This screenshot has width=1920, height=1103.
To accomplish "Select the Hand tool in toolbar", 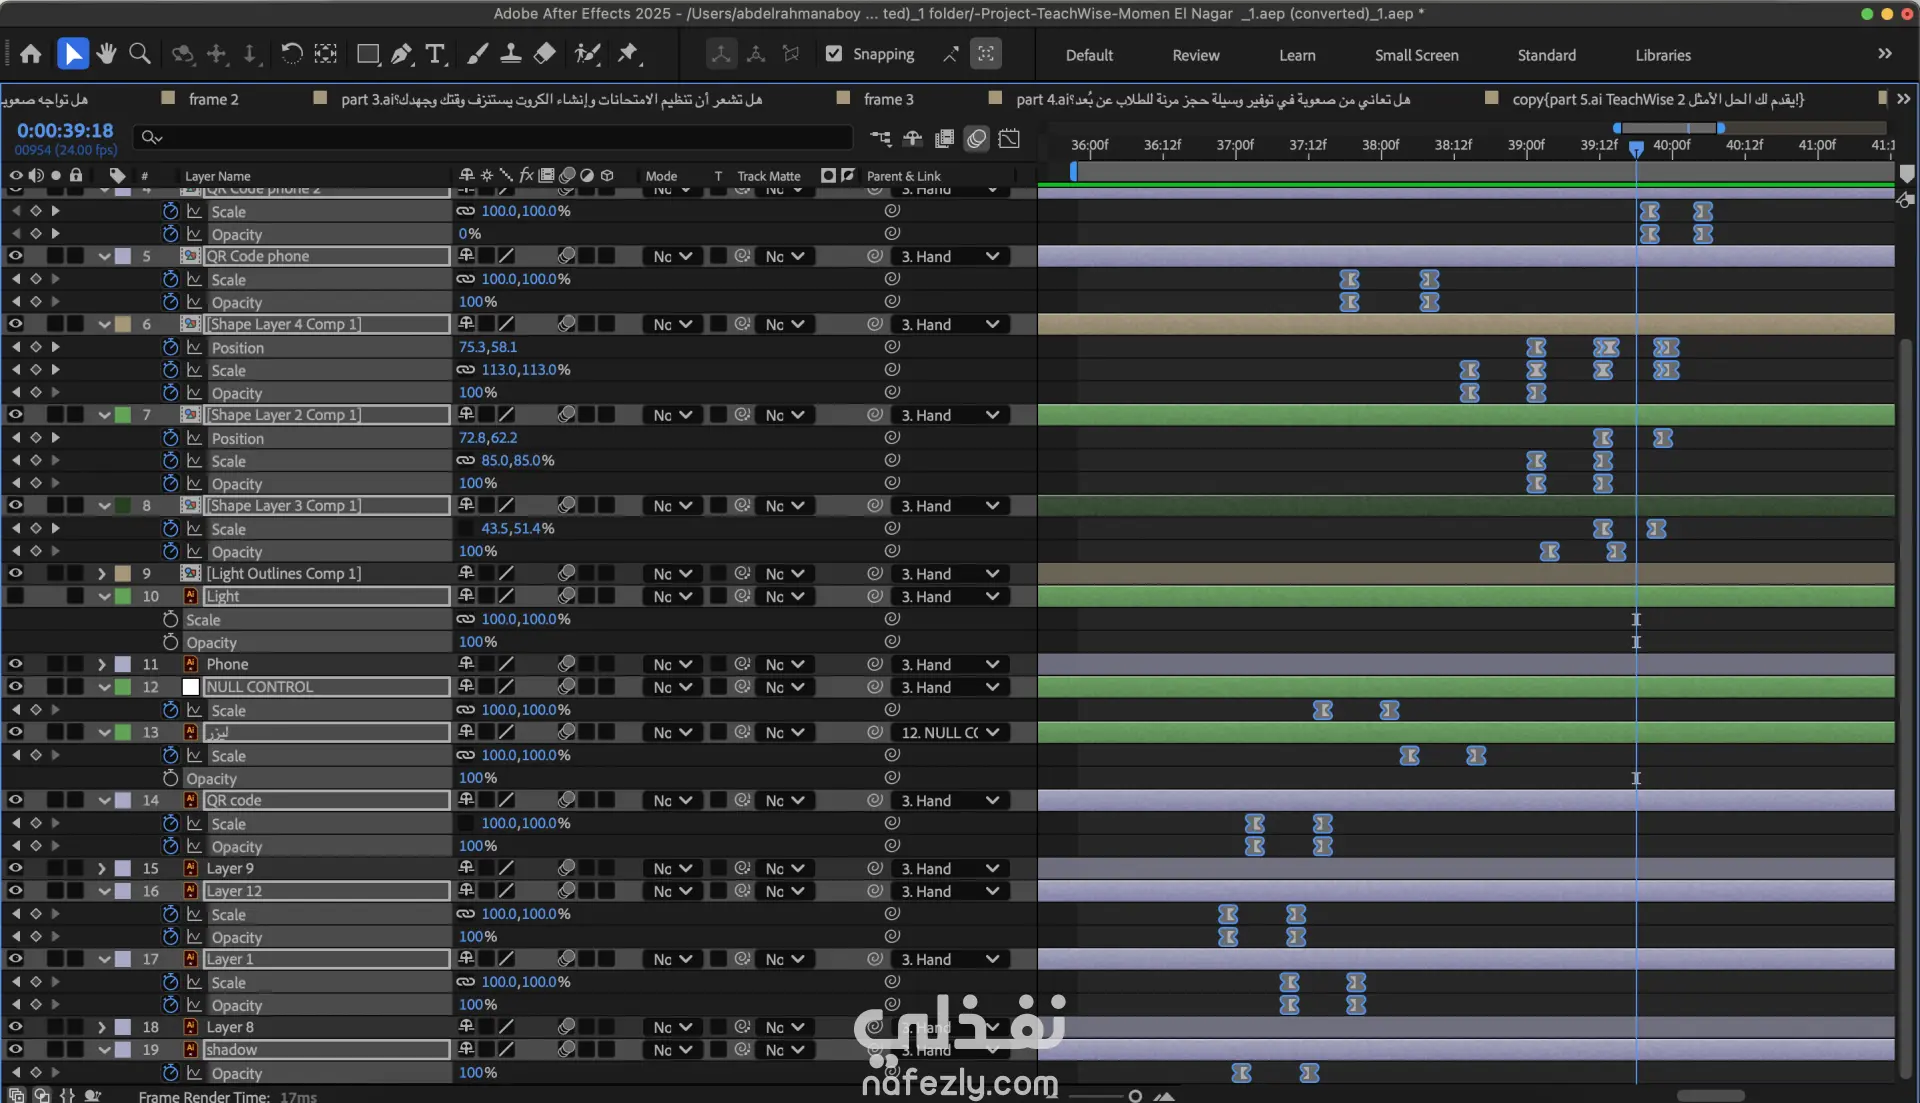I will tap(106, 54).
